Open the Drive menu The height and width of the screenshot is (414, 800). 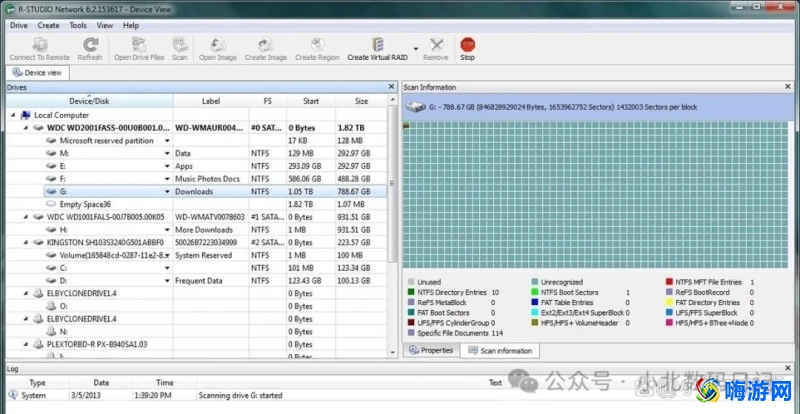click(x=19, y=26)
